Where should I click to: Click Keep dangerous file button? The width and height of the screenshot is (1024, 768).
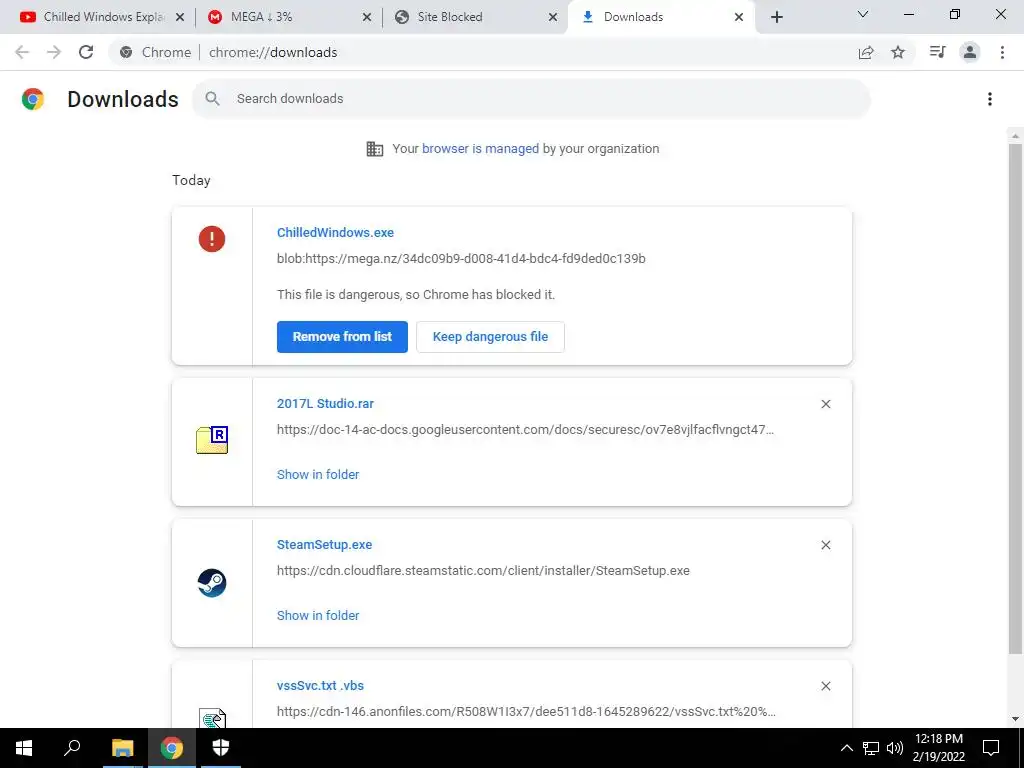click(x=490, y=337)
